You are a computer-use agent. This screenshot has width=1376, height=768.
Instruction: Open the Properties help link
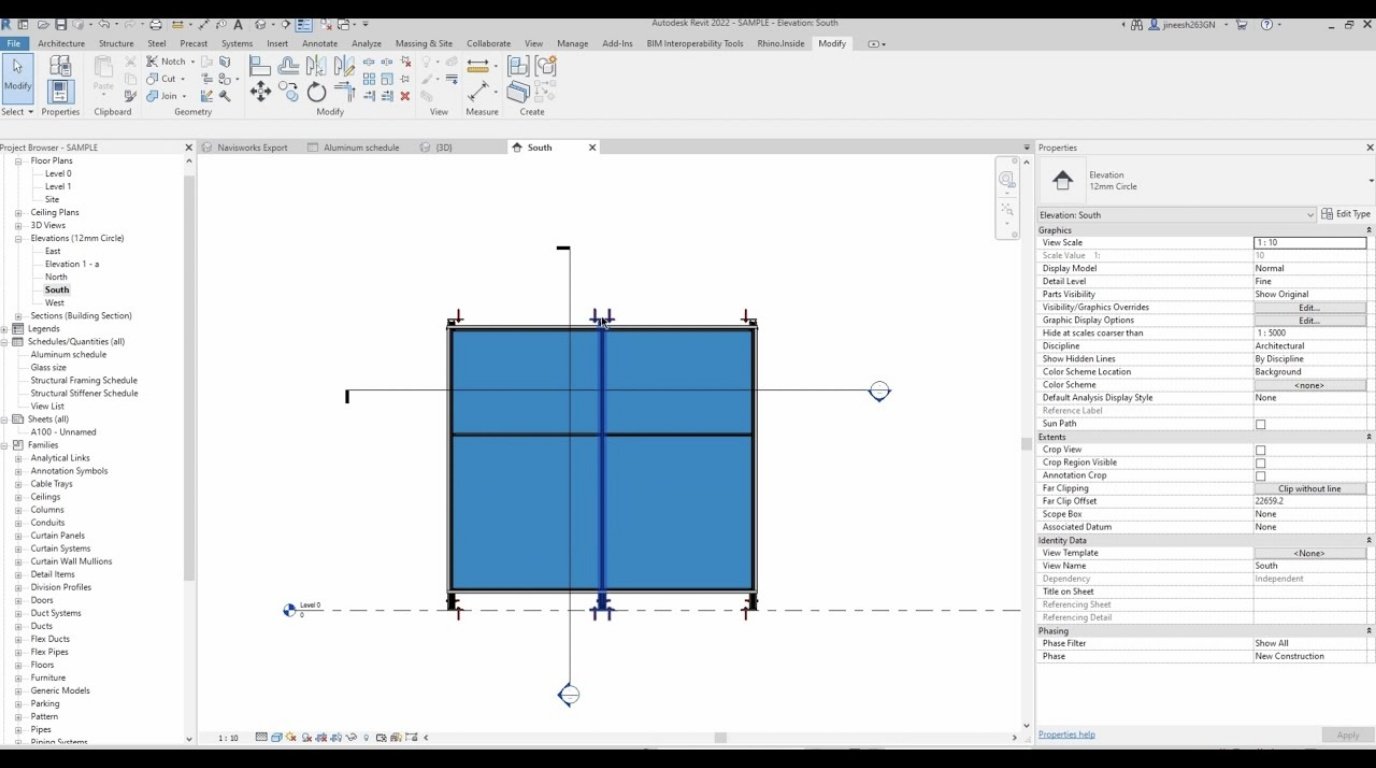(1066, 735)
